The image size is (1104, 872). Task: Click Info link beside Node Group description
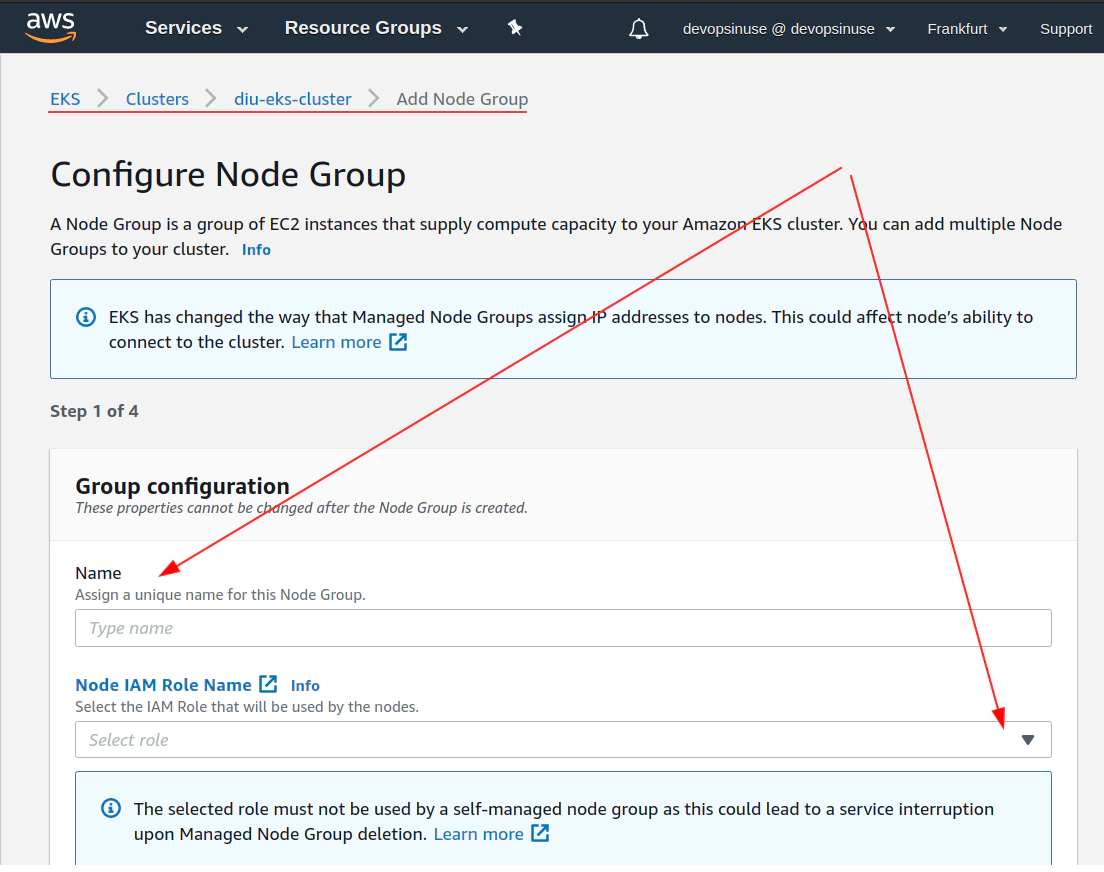[x=256, y=249]
